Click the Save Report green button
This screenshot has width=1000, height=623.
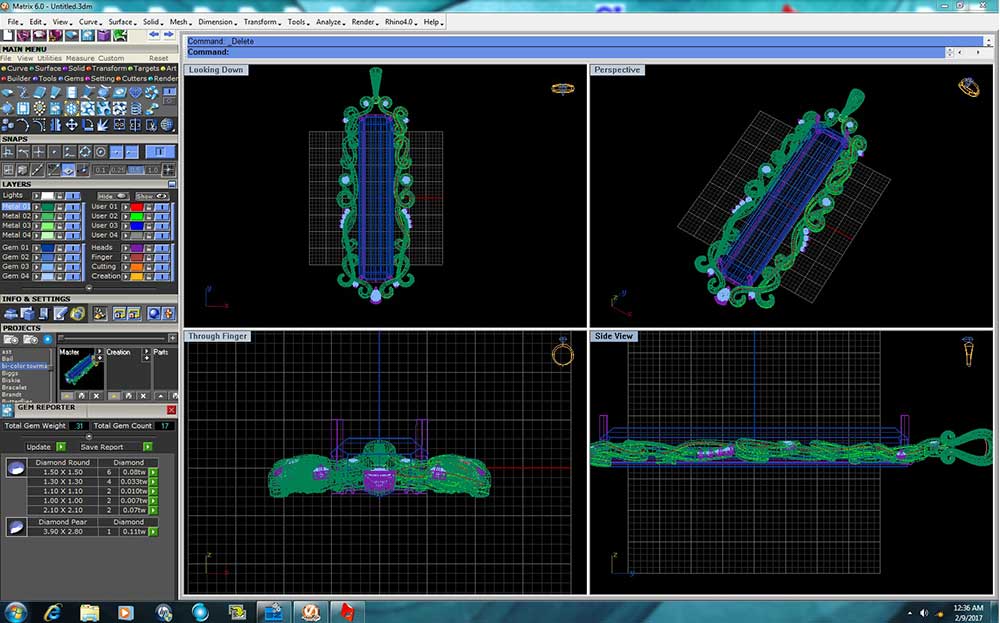[148, 447]
